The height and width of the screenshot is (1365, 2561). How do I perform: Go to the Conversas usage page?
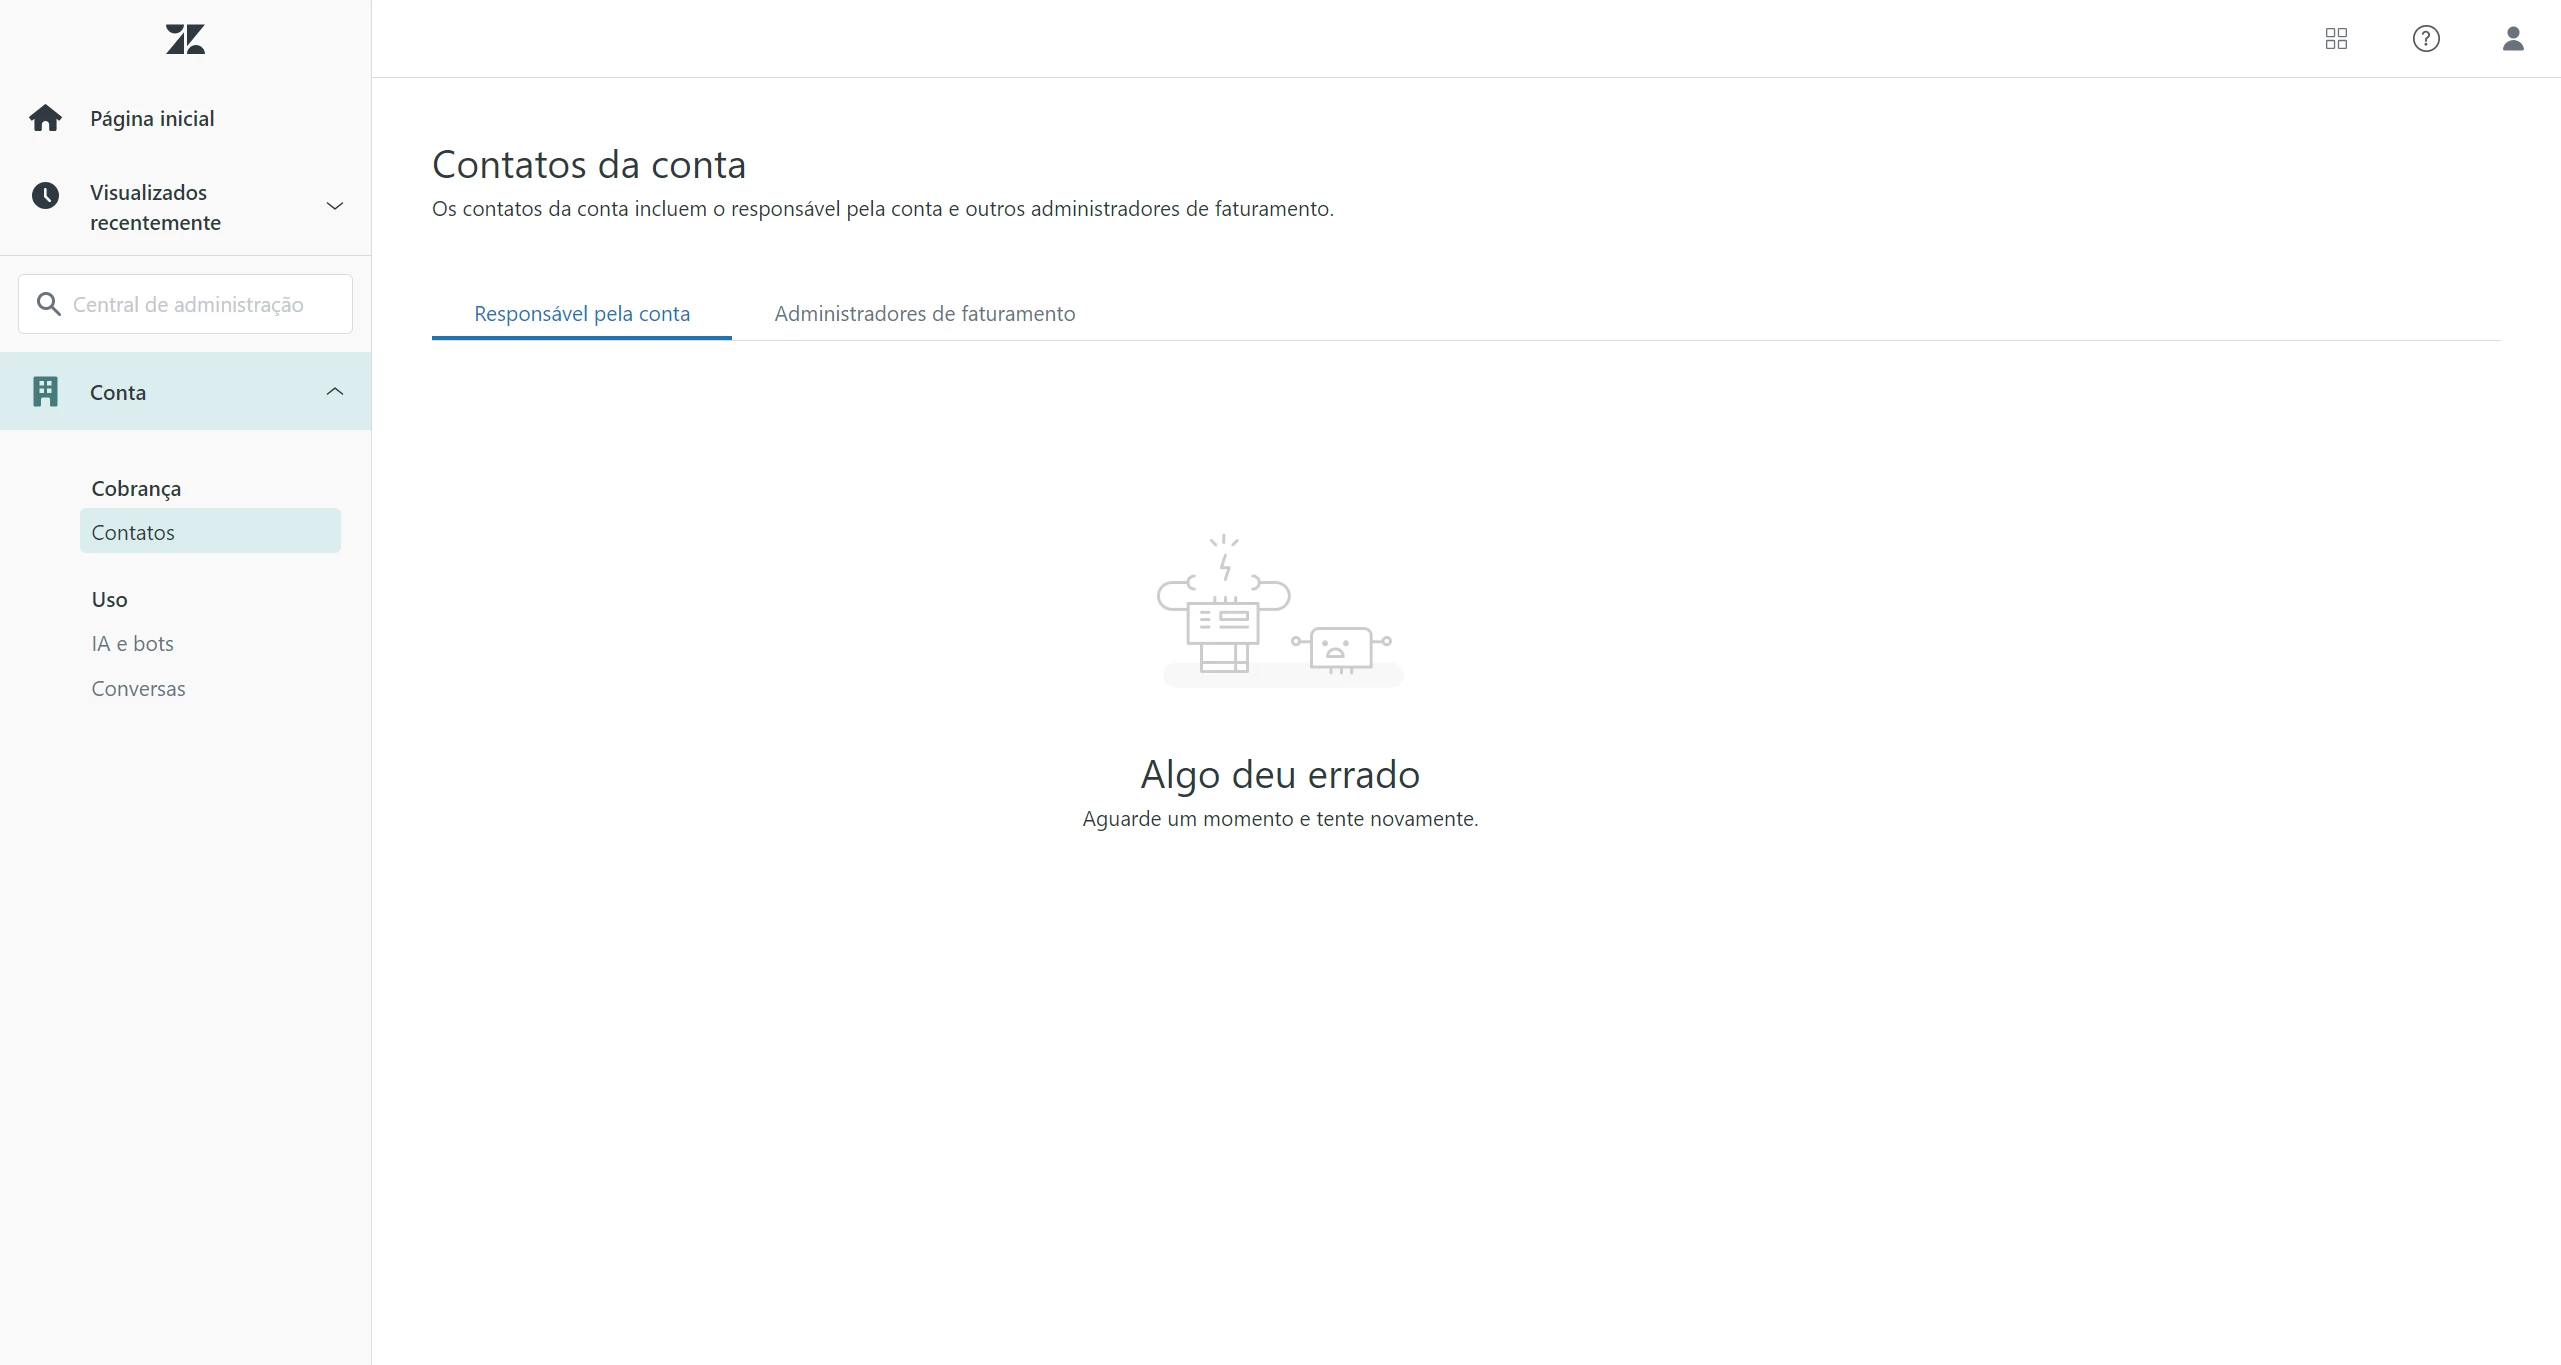pos(138,689)
